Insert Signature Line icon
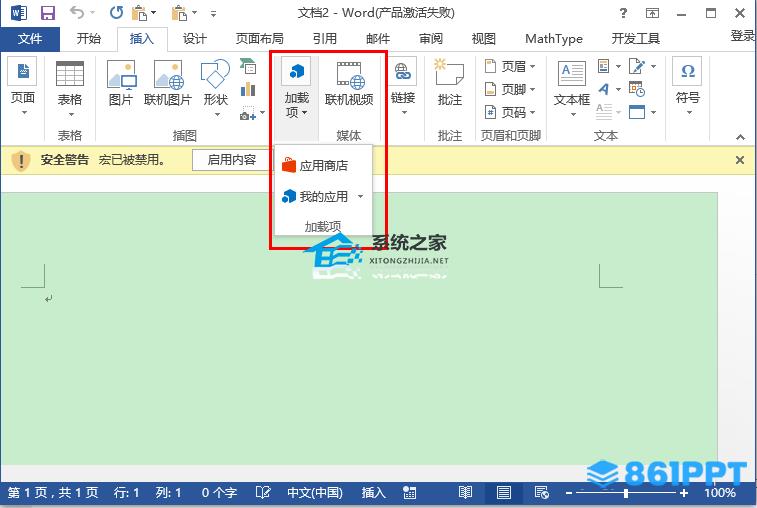Viewport: 757px width, 508px height. (636, 66)
